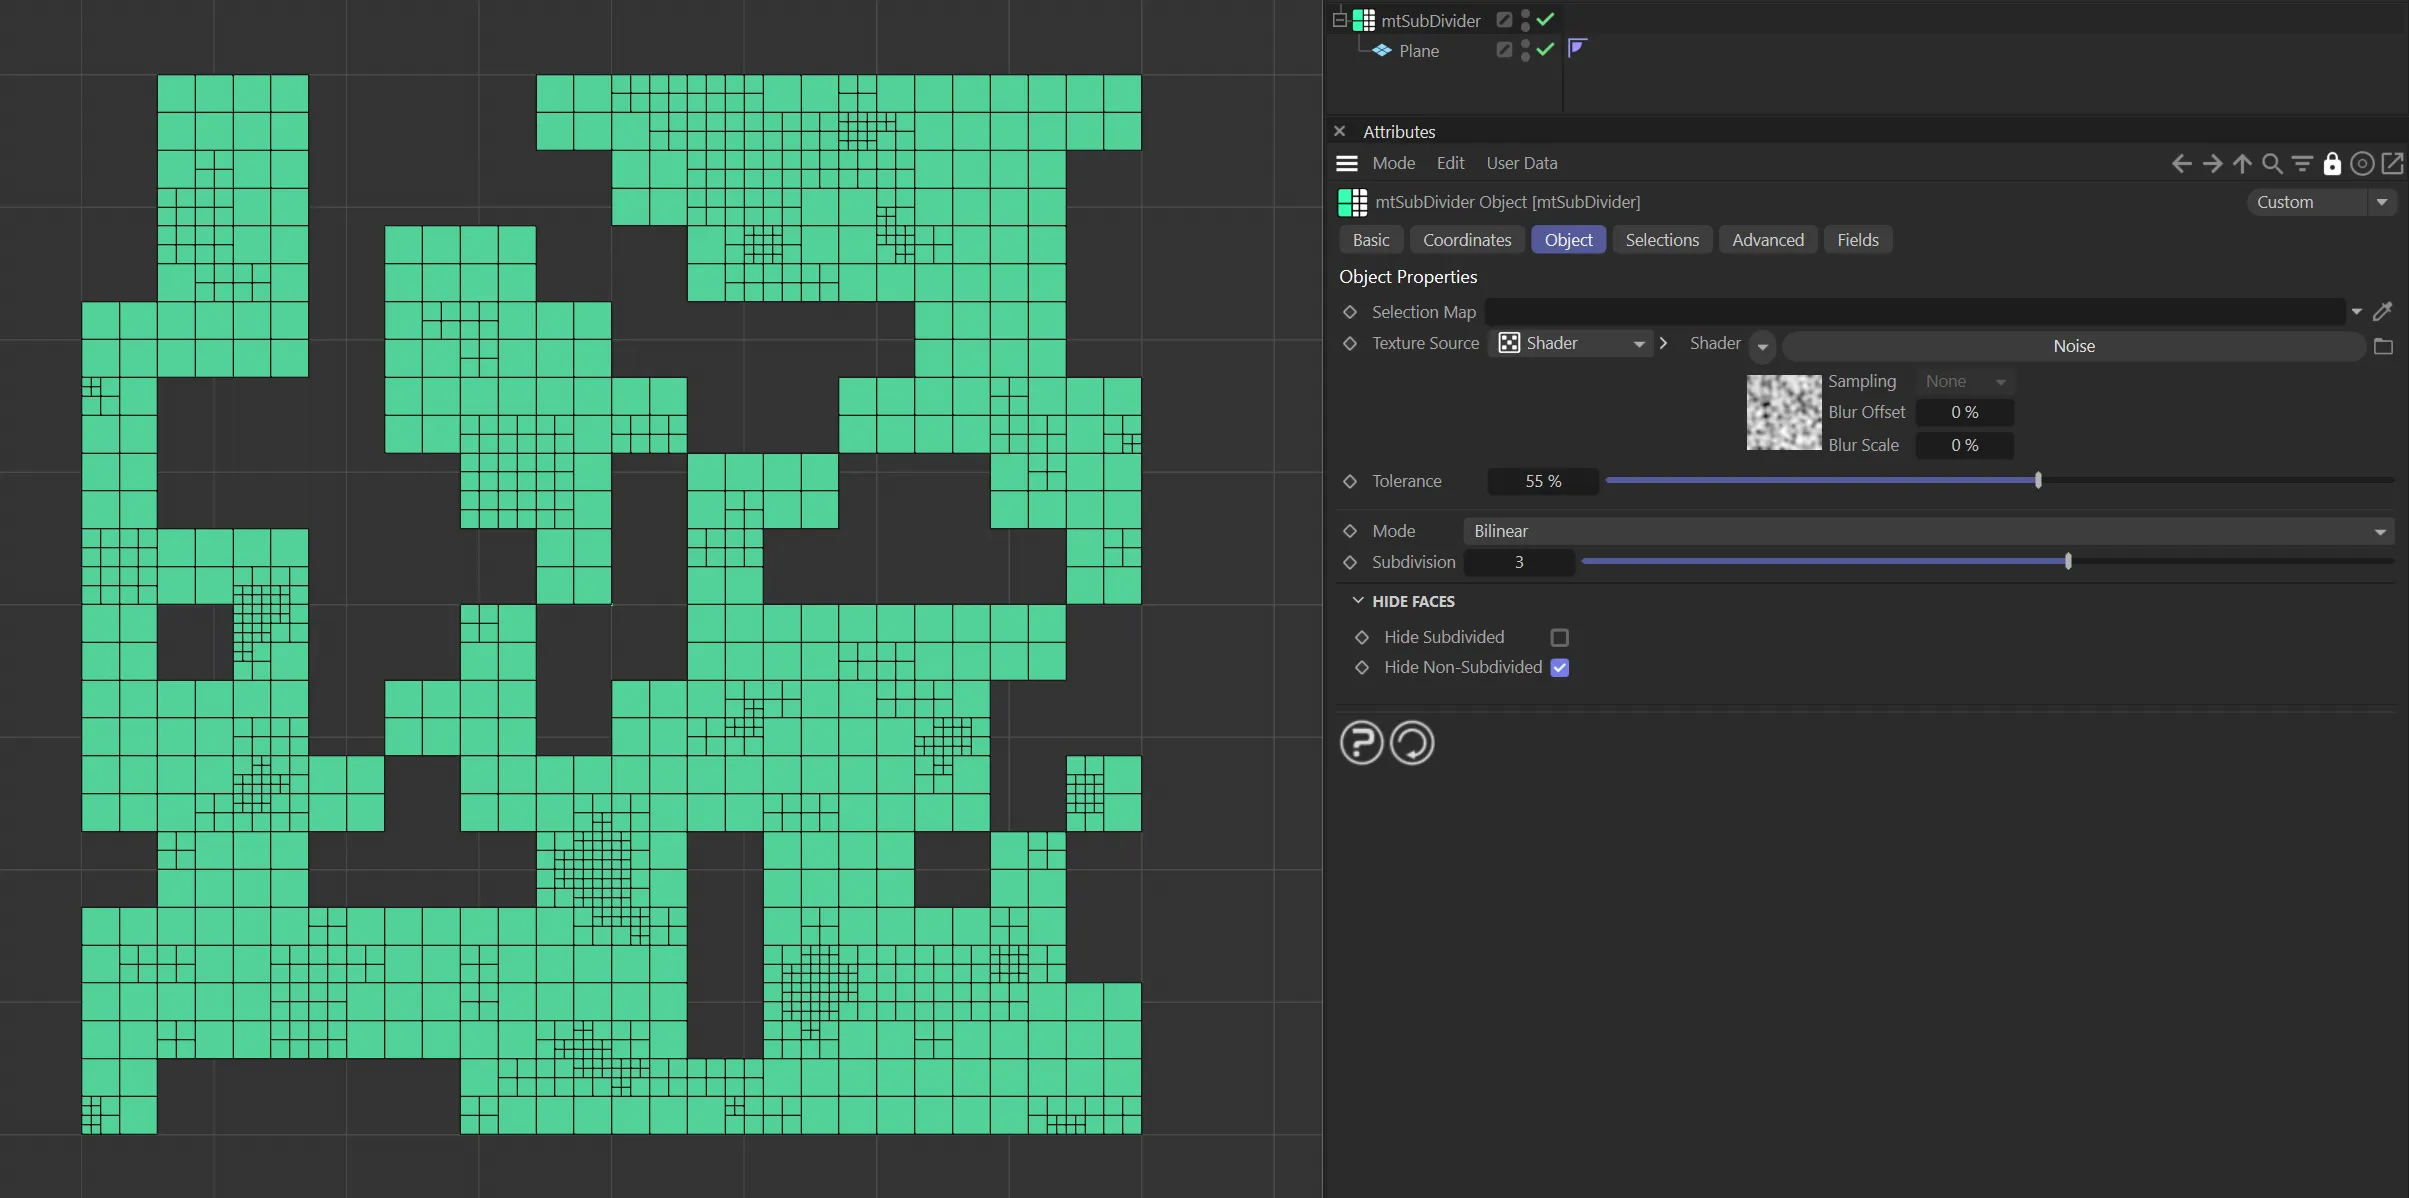The height and width of the screenshot is (1198, 2409).
Task: Open the User Data menu
Action: tap(1521, 163)
